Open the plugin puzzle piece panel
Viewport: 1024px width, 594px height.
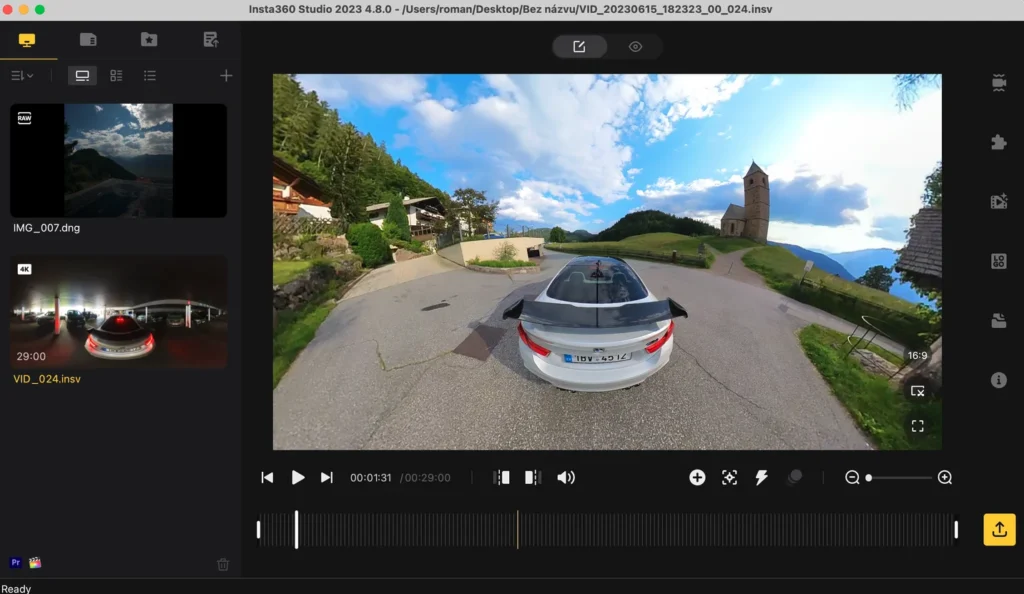(999, 142)
